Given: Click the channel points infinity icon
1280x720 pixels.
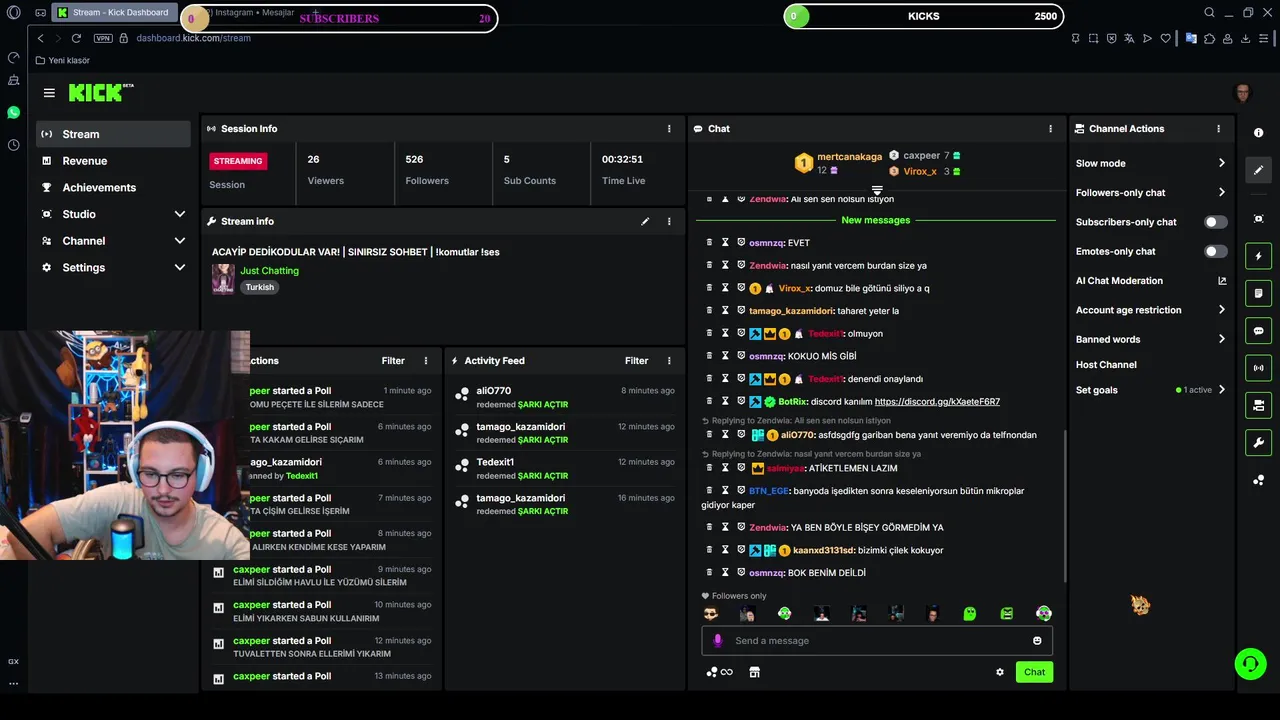Looking at the screenshot, I should point(720,672).
